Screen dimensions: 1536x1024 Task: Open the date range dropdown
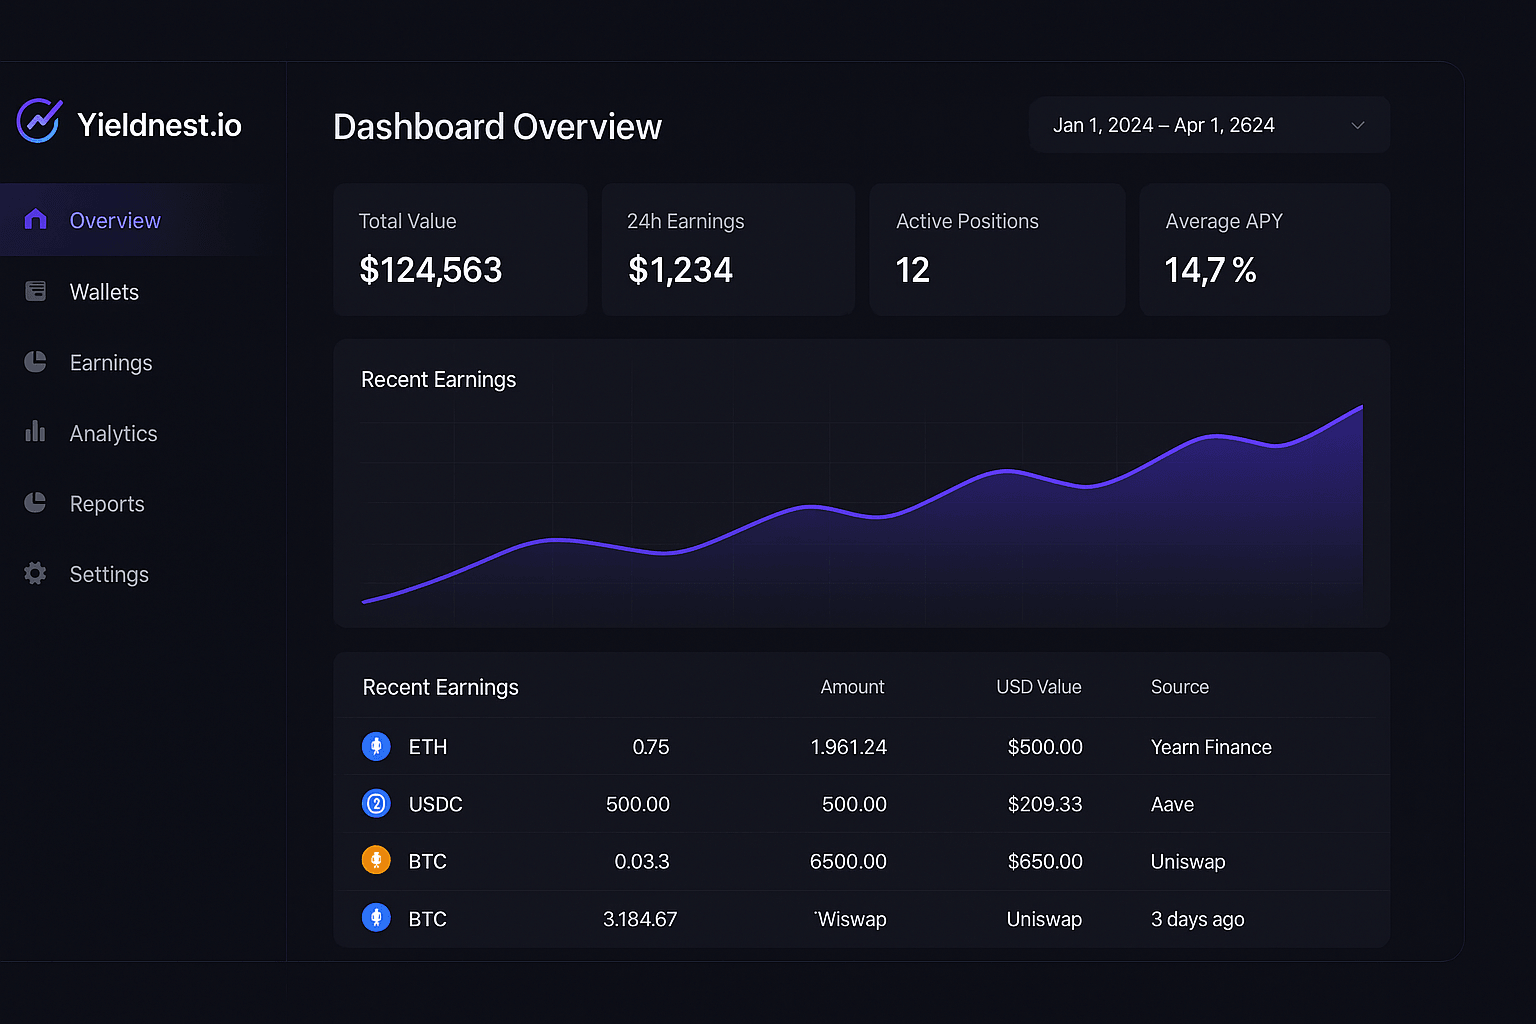(x=1208, y=125)
